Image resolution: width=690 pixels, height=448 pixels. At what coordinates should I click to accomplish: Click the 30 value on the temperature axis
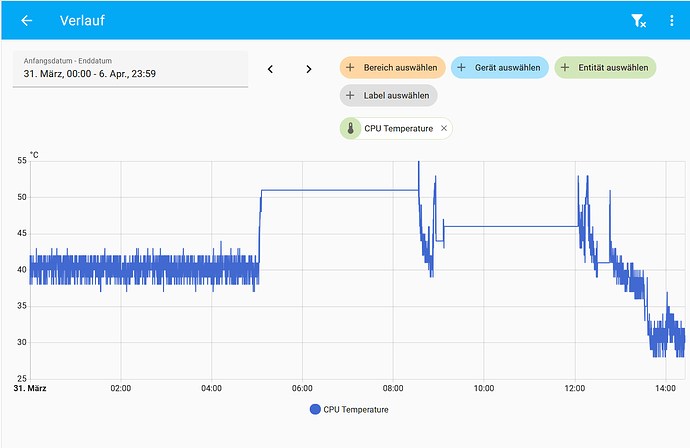click(22, 342)
